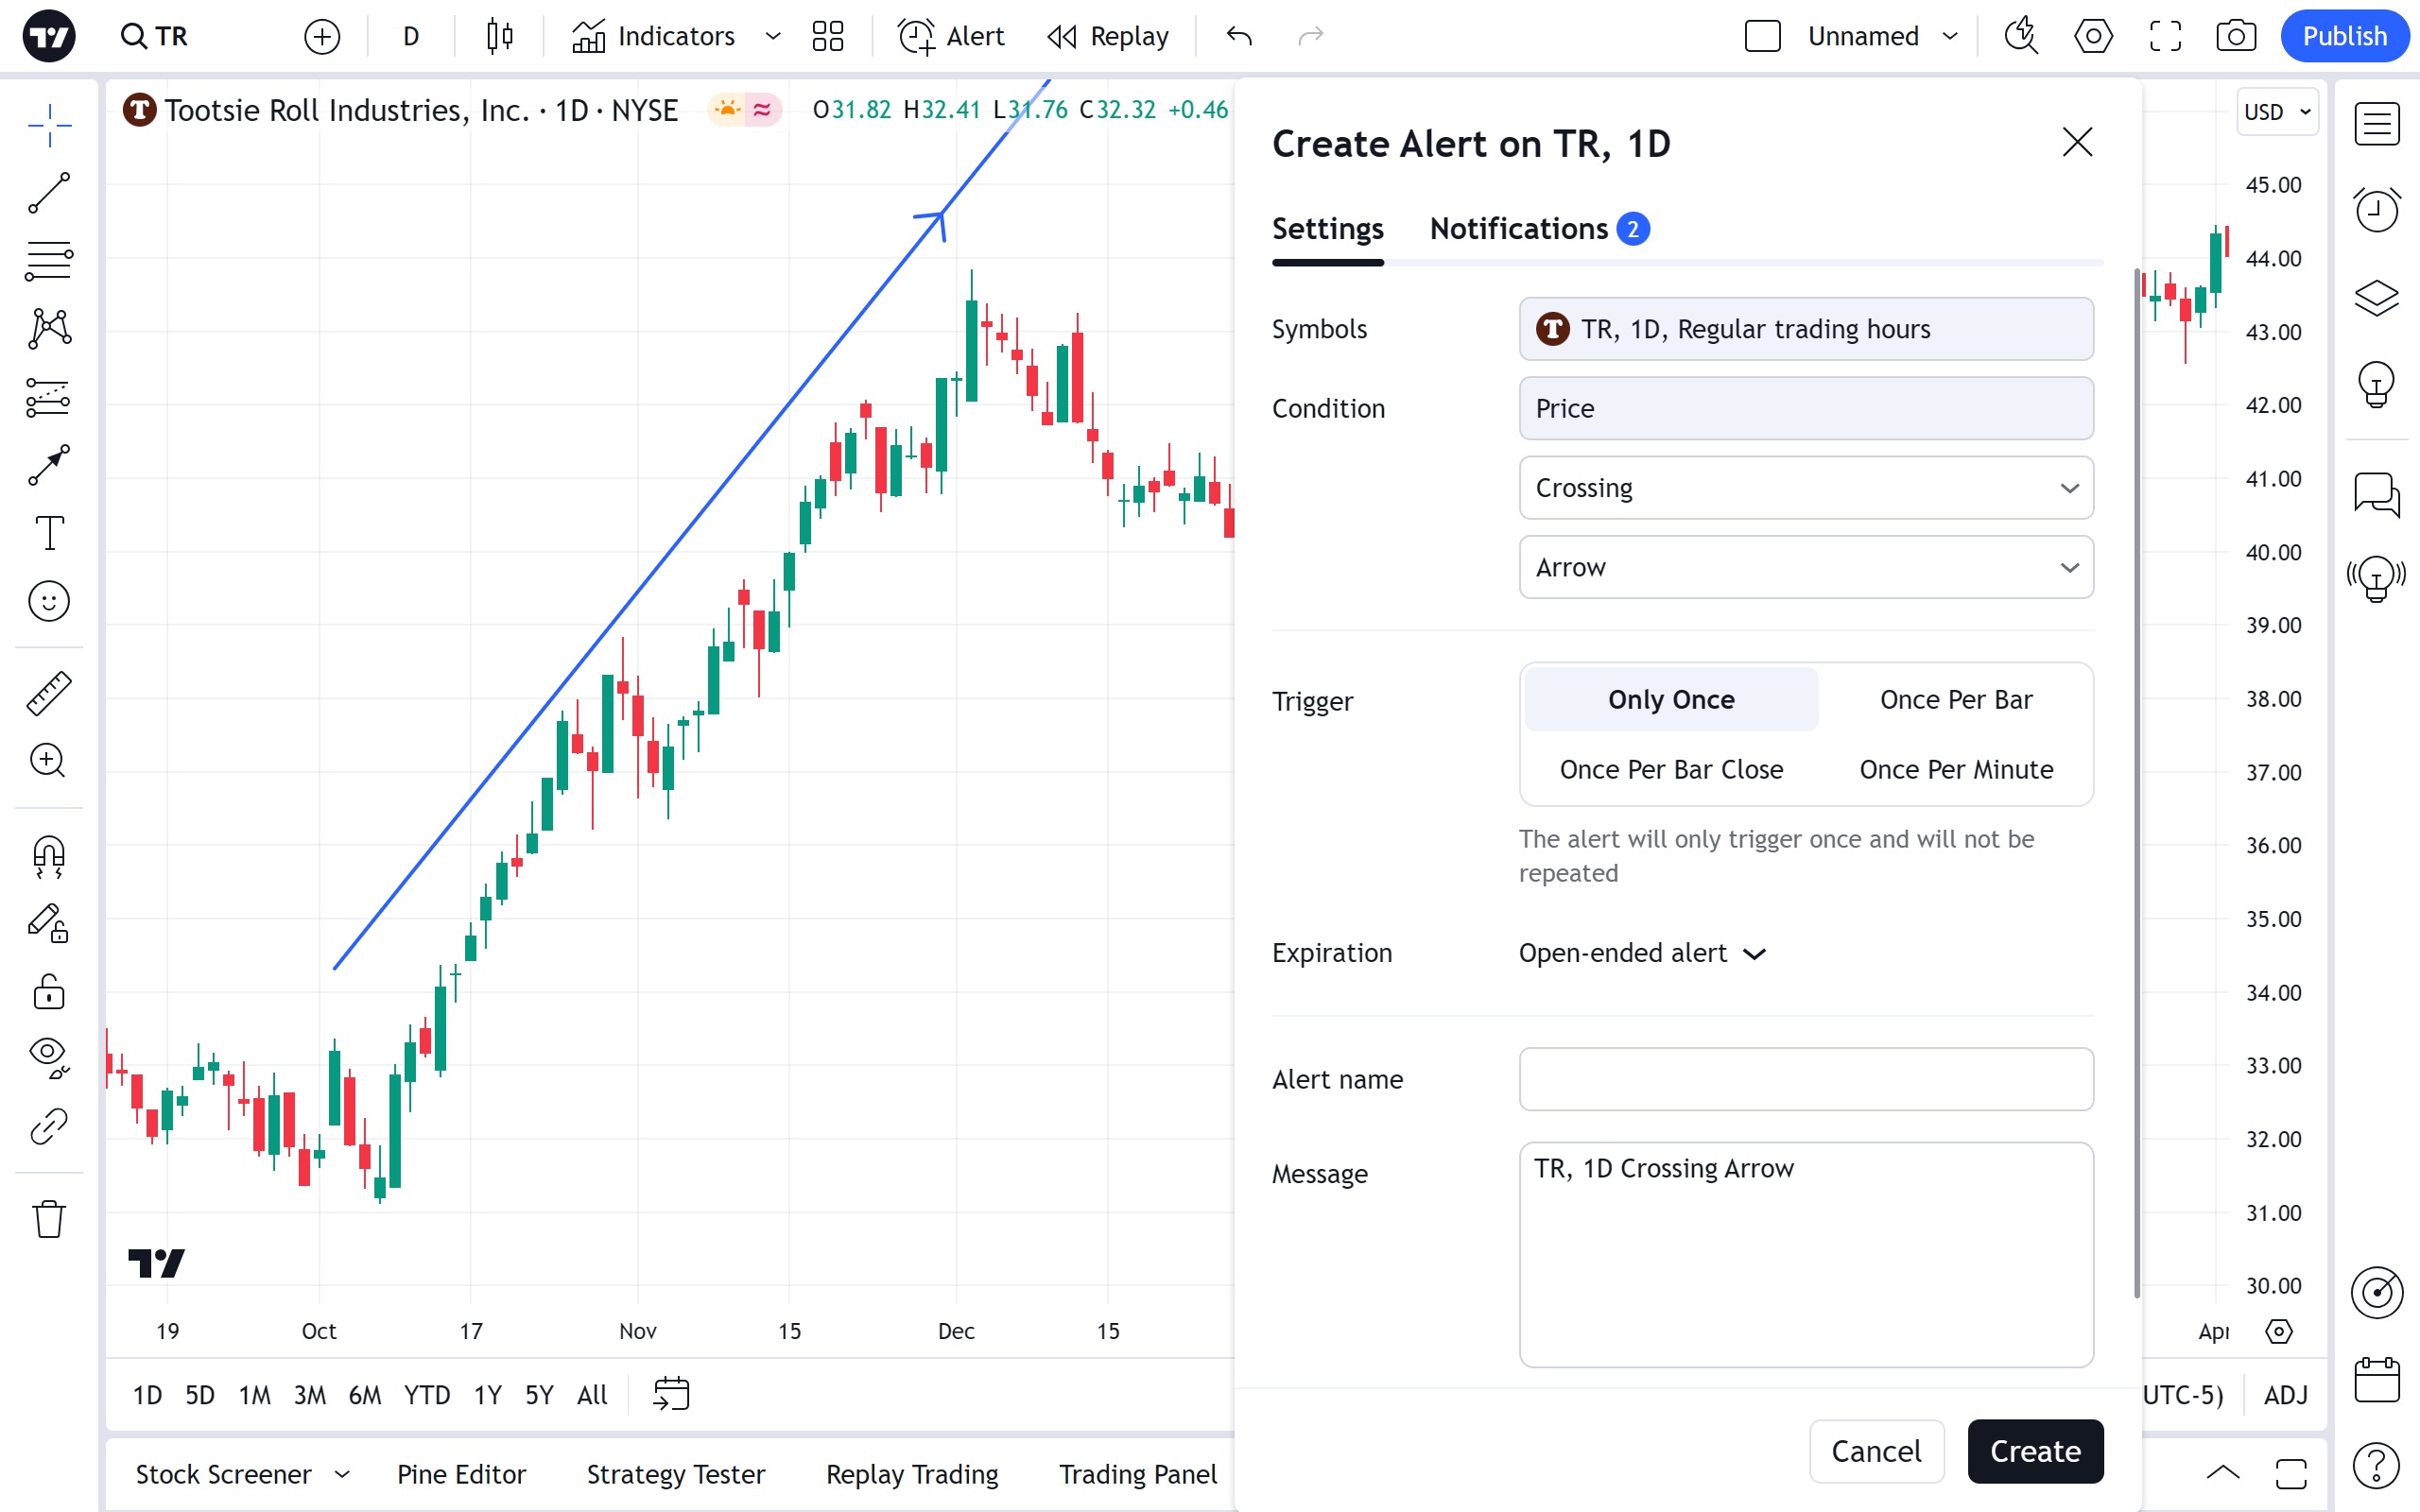
Task: Expand the Open-ended alert expiration menu
Action: click(x=1642, y=953)
